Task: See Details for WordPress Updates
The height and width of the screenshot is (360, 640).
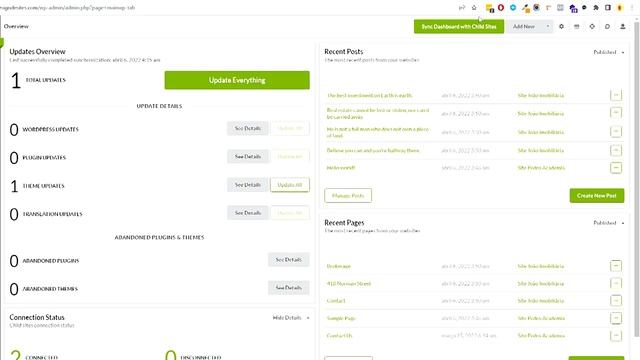Action: tap(248, 128)
